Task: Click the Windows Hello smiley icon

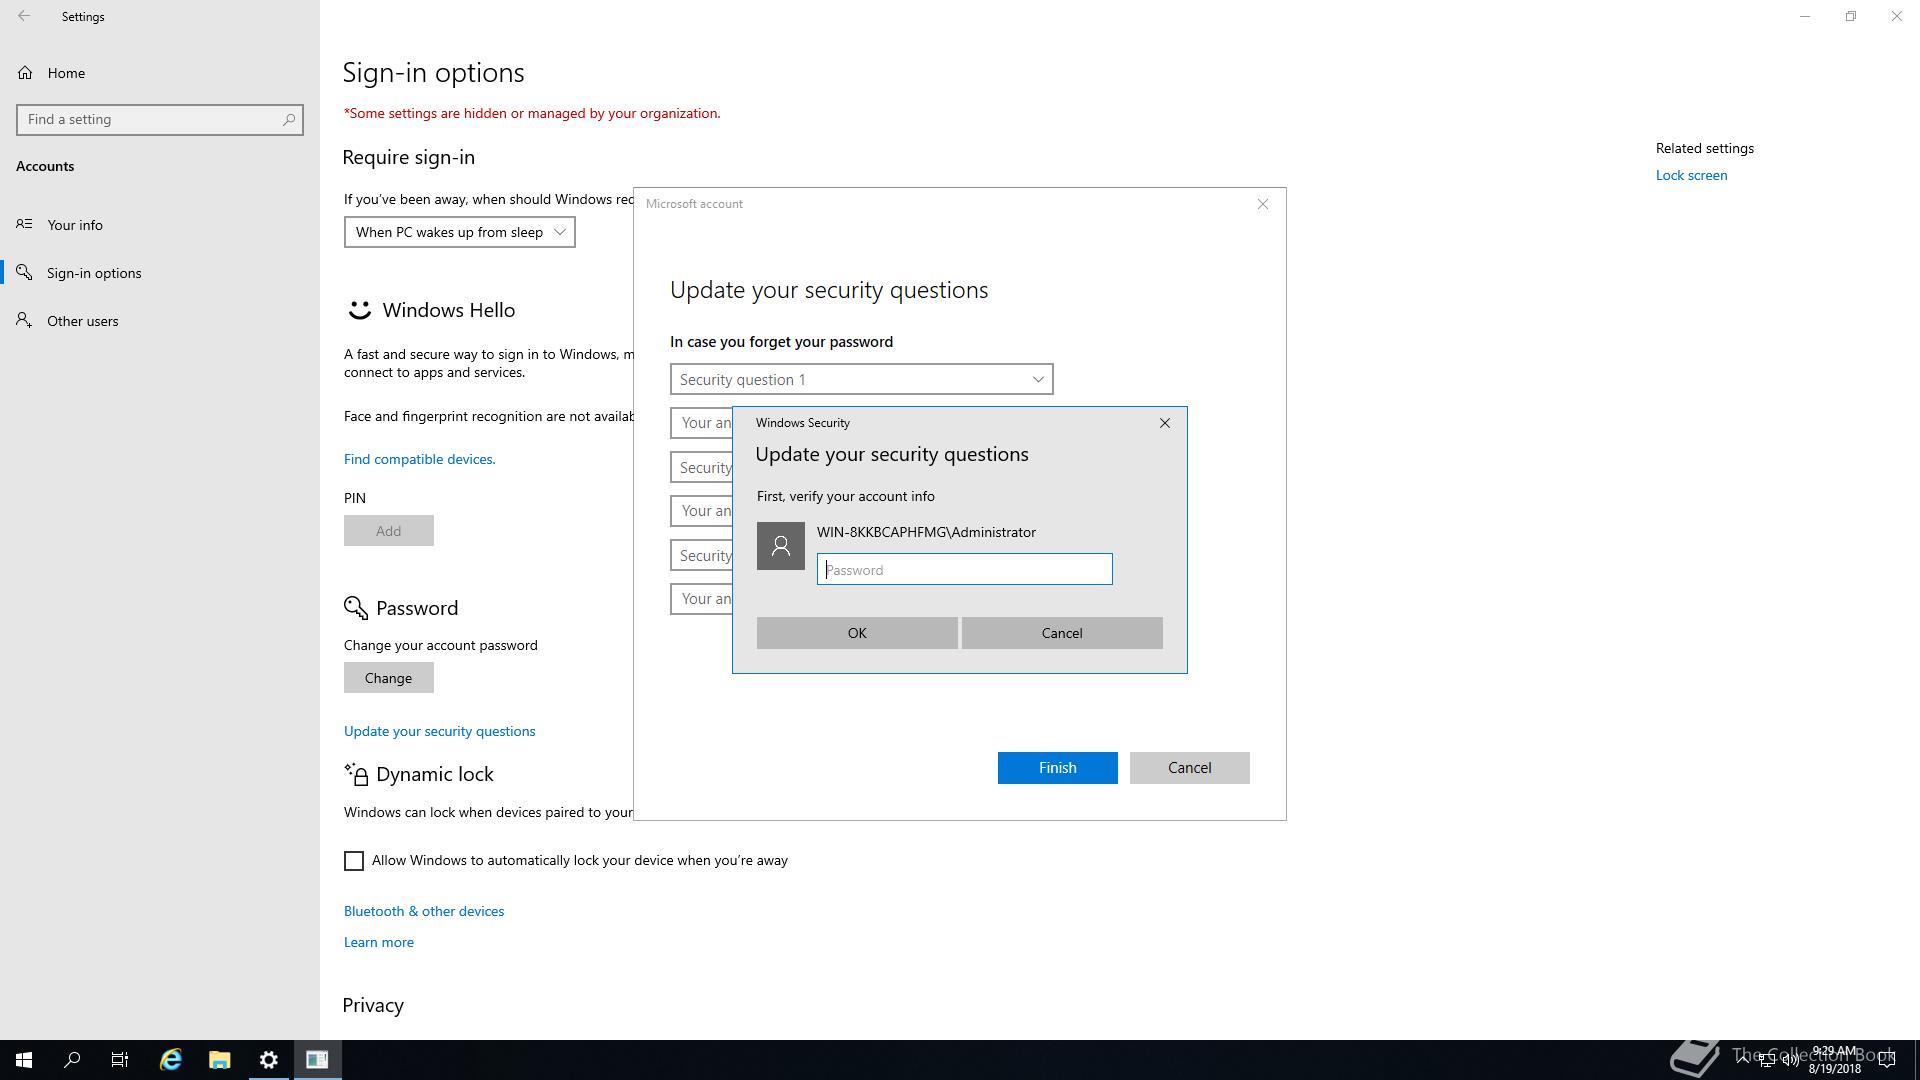Action: pos(359,310)
